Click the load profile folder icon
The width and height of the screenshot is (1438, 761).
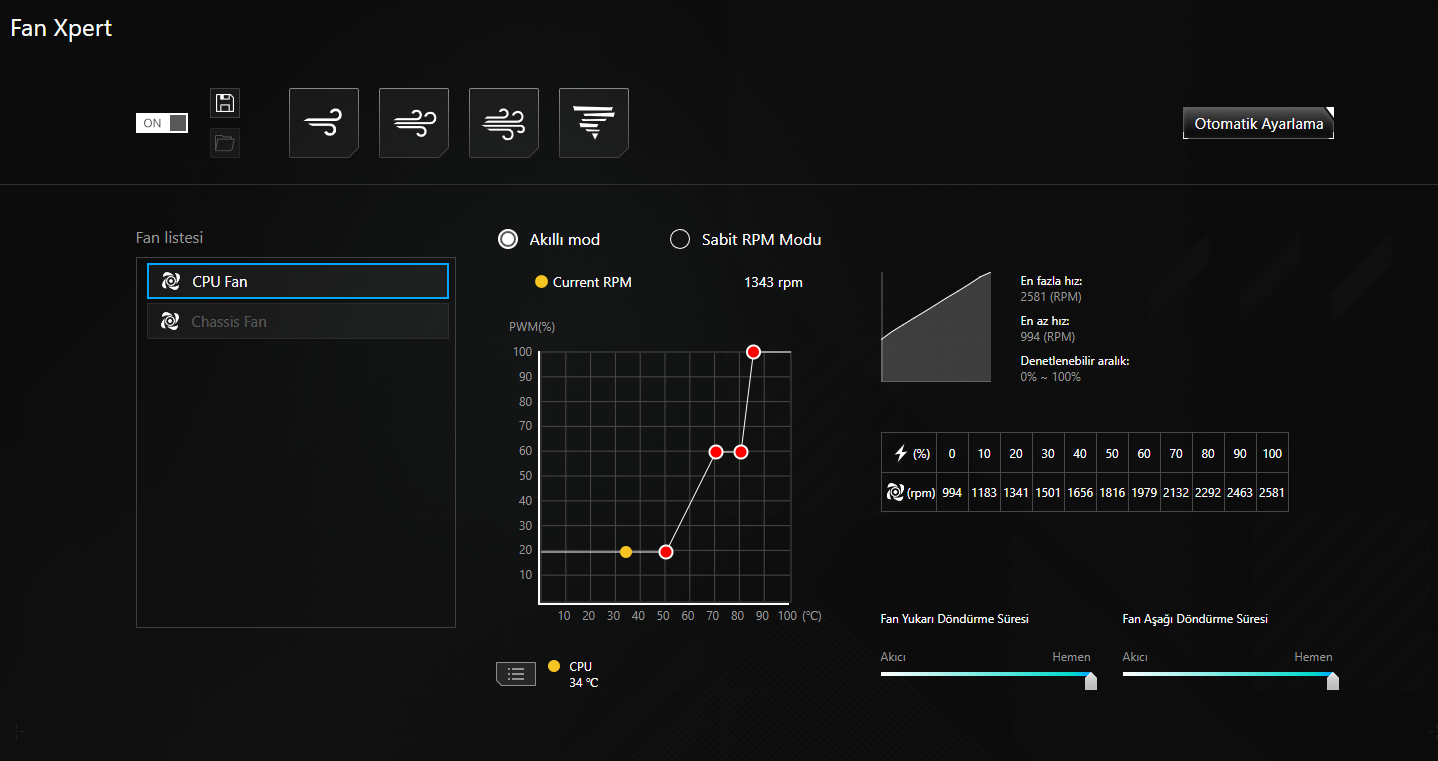(225, 143)
